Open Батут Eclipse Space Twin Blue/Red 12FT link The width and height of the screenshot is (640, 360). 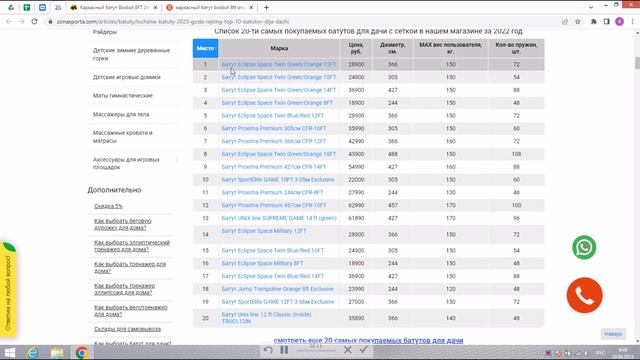pyautogui.click(x=272, y=116)
